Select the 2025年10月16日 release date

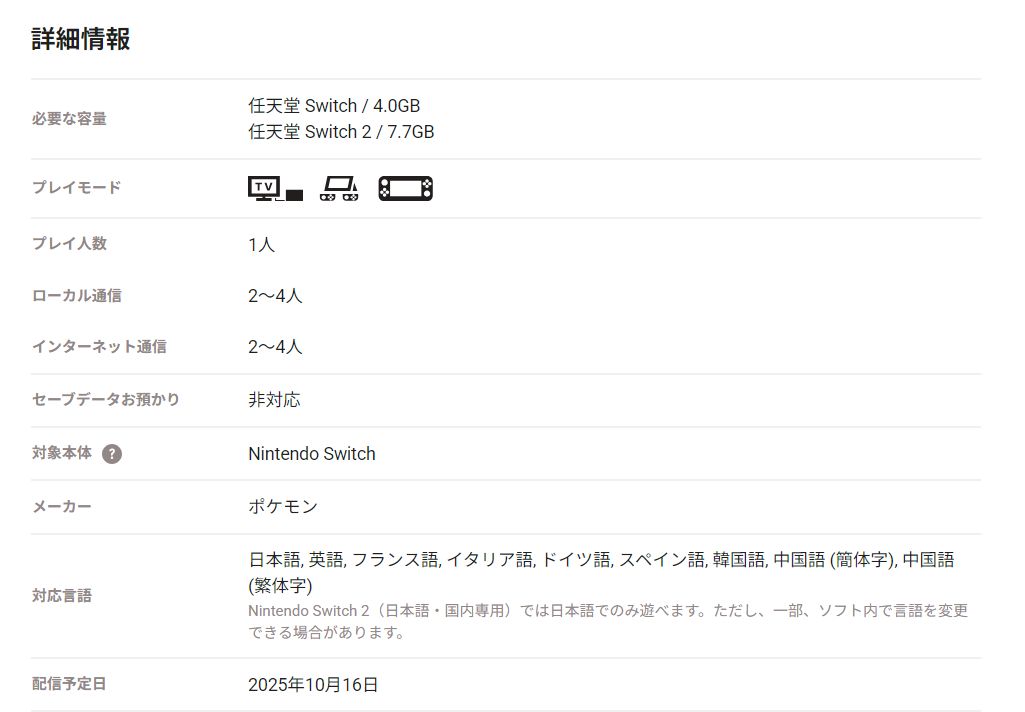click(313, 685)
